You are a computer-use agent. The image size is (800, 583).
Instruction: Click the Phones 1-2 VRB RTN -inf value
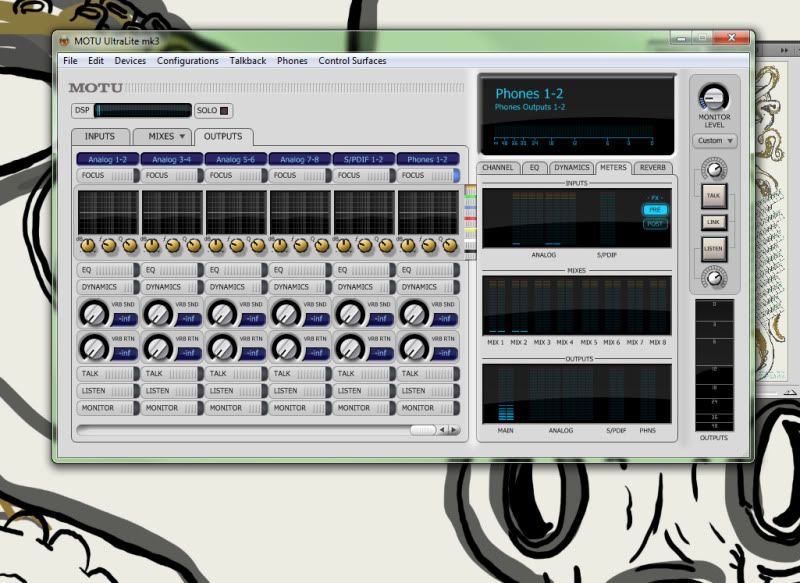click(x=444, y=353)
